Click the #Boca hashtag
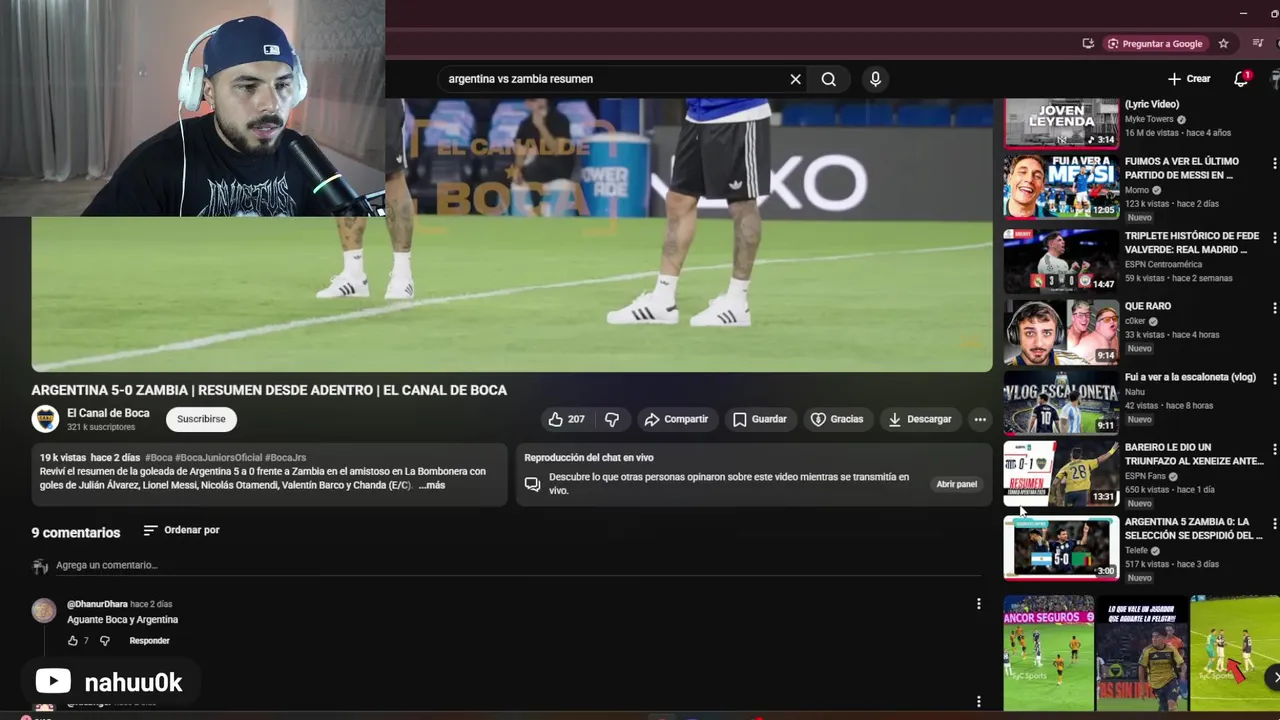1280x720 pixels. [159, 458]
